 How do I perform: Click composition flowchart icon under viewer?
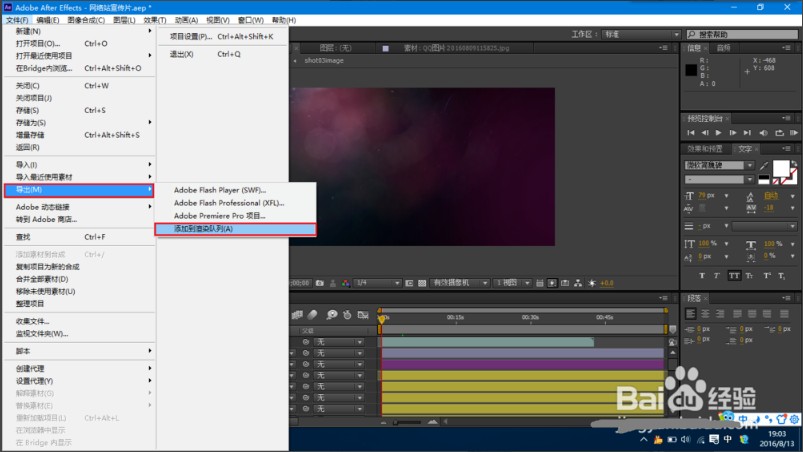(578, 283)
